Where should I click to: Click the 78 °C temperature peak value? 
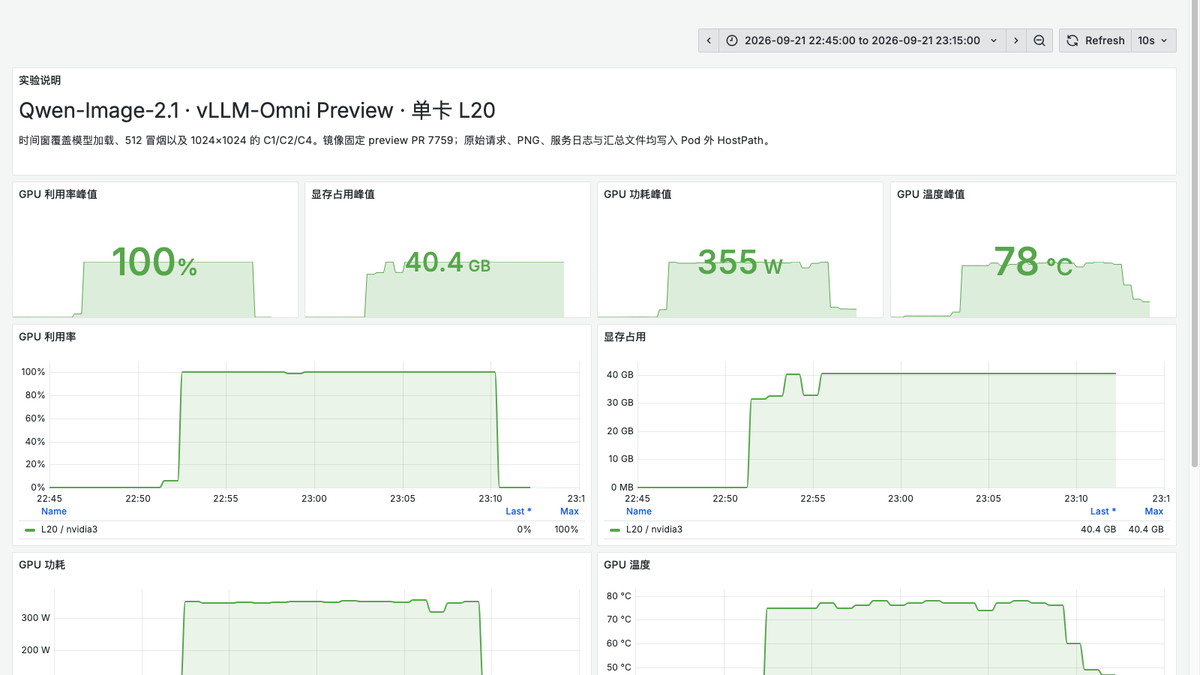pos(1033,263)
